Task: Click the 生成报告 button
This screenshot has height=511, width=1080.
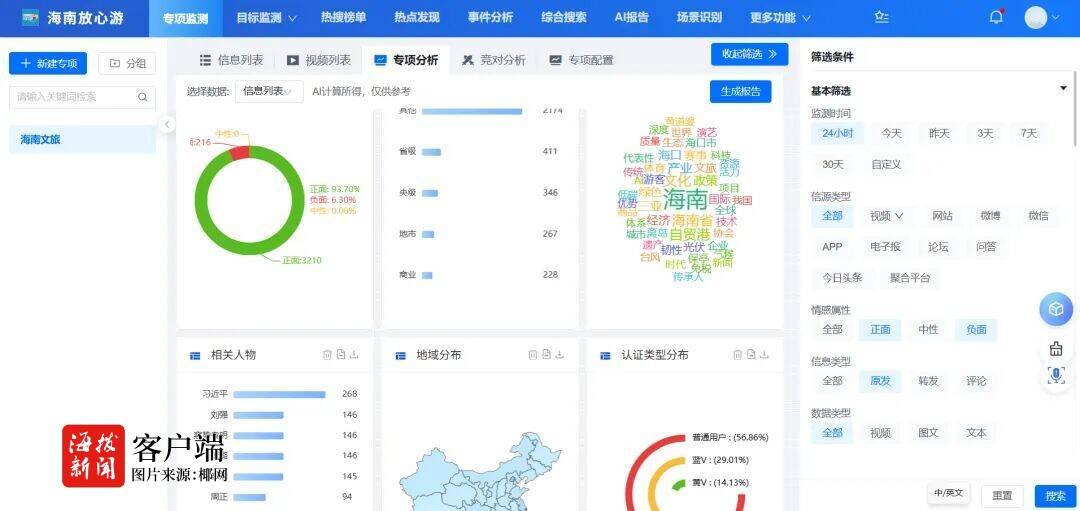Action: pyautogui.click(x=740, y=92)
